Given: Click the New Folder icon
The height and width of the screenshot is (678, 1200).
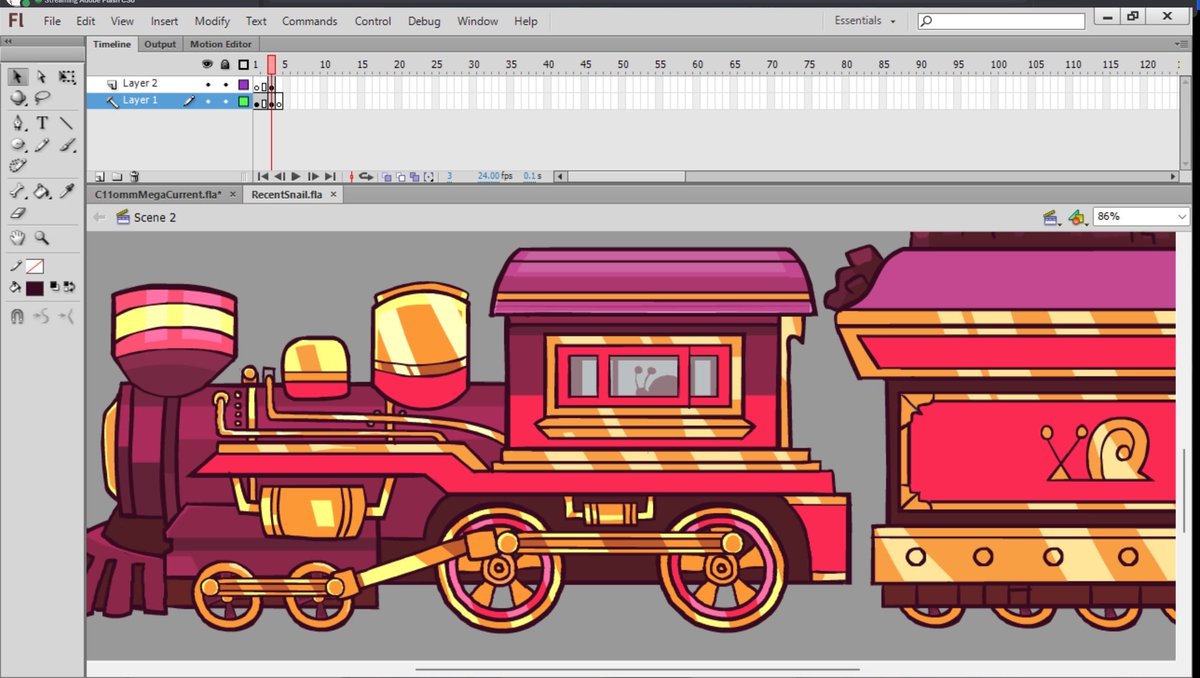Looking at the screenshot, I should point(116,176).
